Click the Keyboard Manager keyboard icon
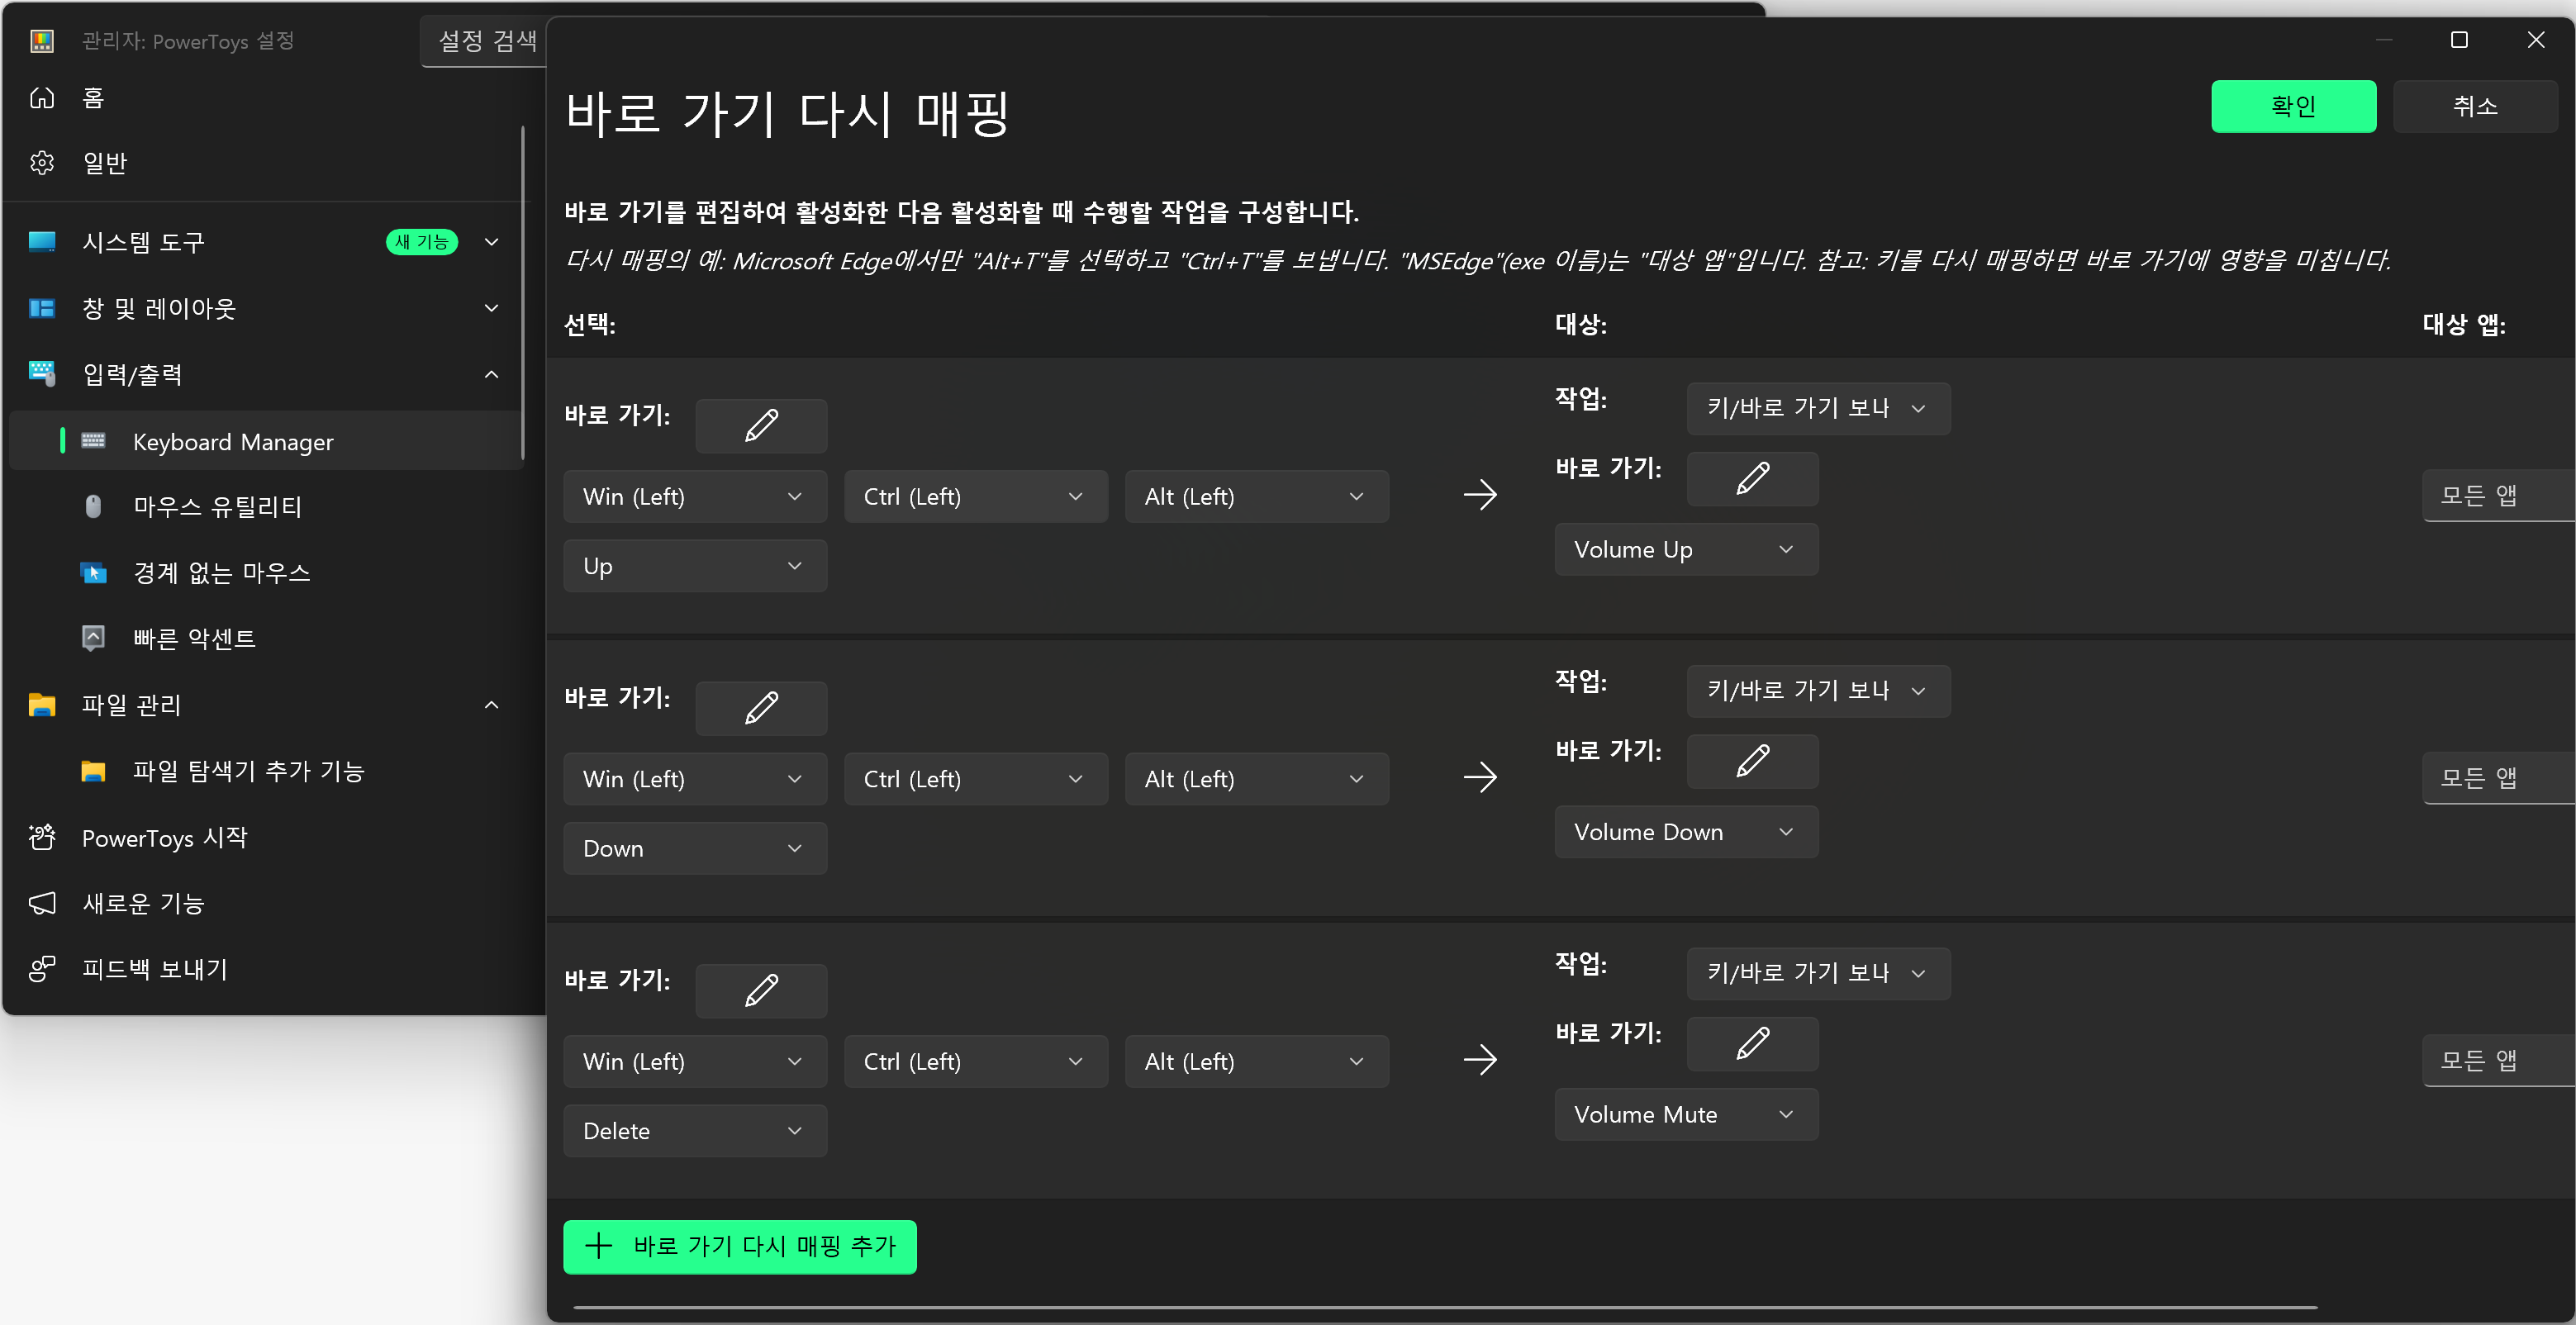 tap(93, 441)
